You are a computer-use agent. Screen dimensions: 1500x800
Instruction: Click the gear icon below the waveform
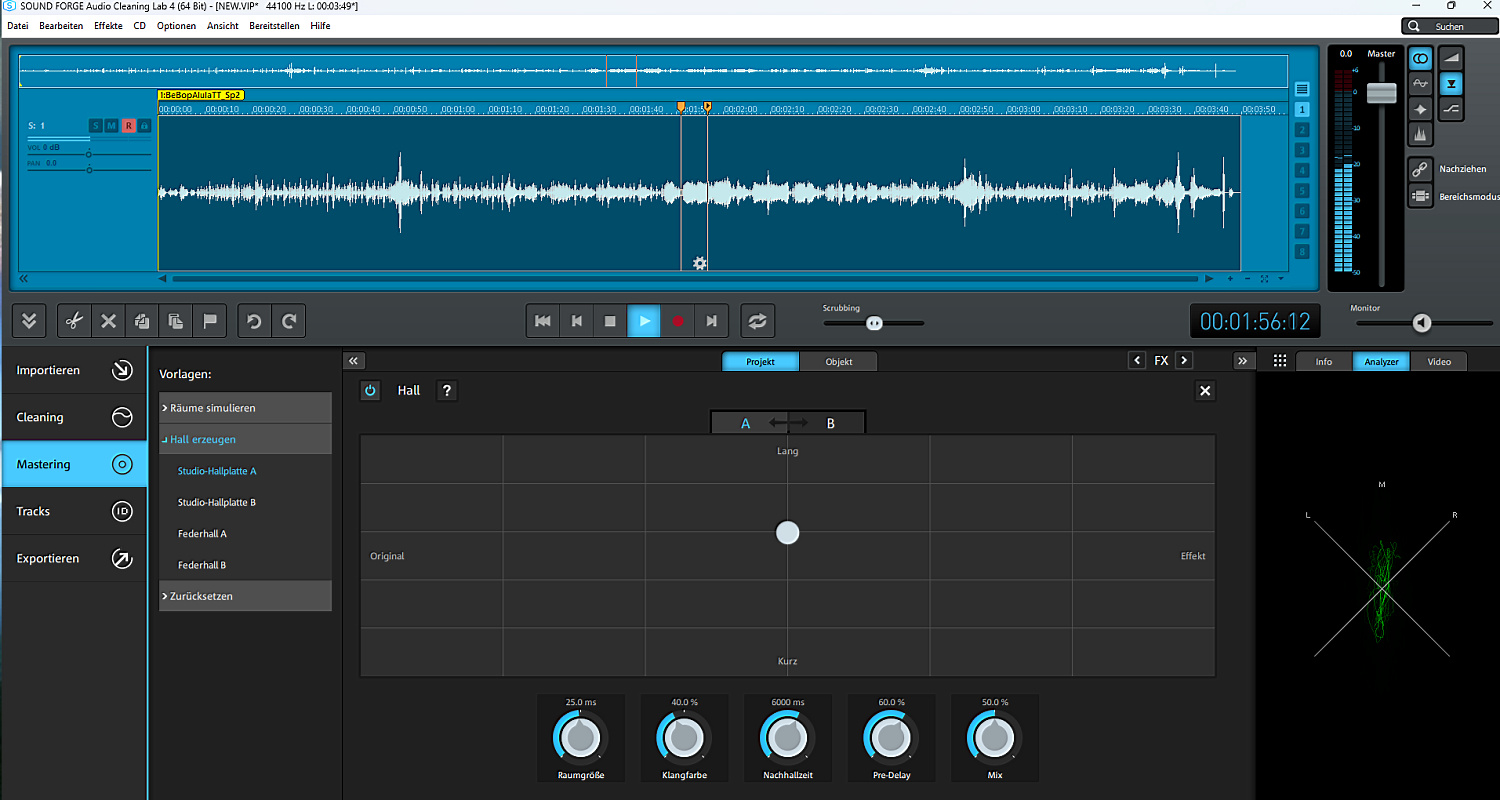(700, 263)
